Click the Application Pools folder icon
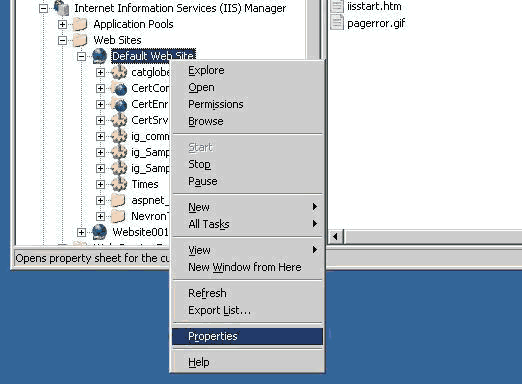Image resolution: width=522 pixels, height=384 pixels. point(80,24)
